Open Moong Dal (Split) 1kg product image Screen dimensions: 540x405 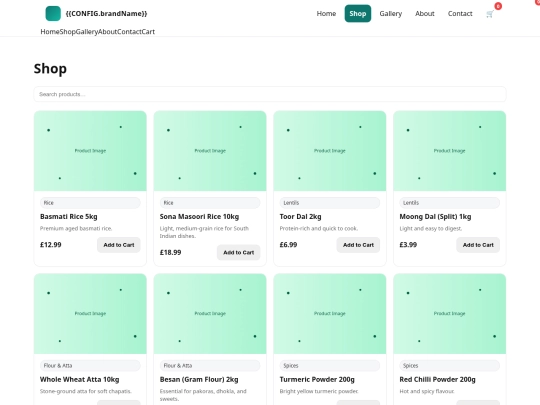pyautogui.click(x=450, y=151)
